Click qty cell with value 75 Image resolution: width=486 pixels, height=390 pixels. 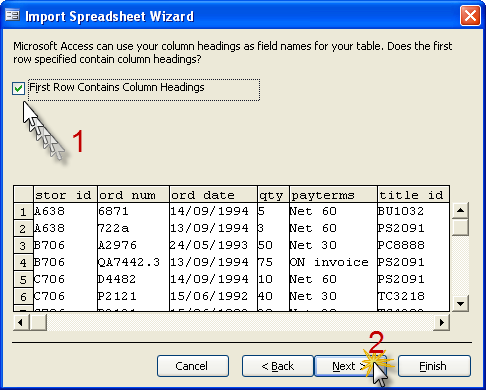point(273,262)
